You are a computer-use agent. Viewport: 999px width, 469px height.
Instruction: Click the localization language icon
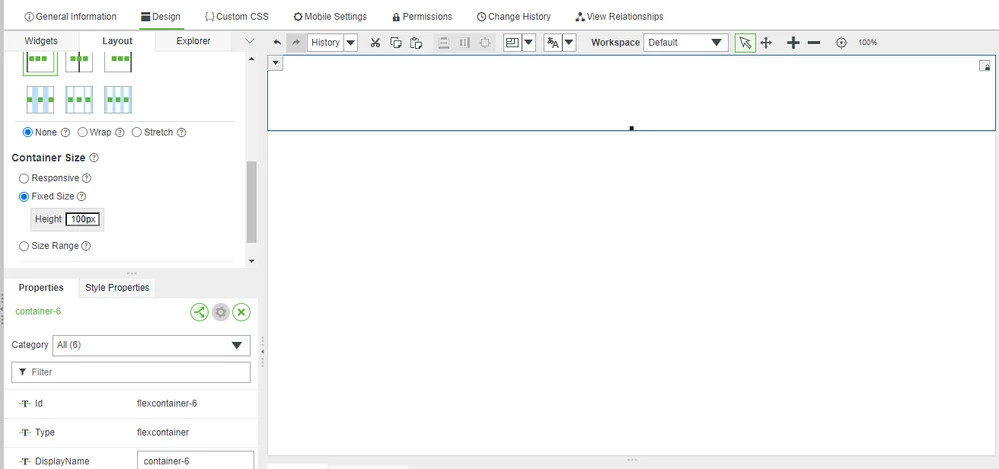(553, 43)
